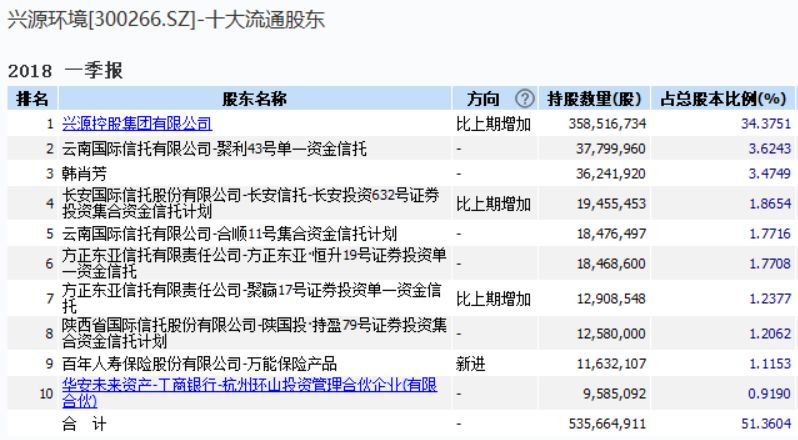Click percentage value 0.9190
Image resolution: width=798 pixels, height=440 pixels.
tap(770, 393)
